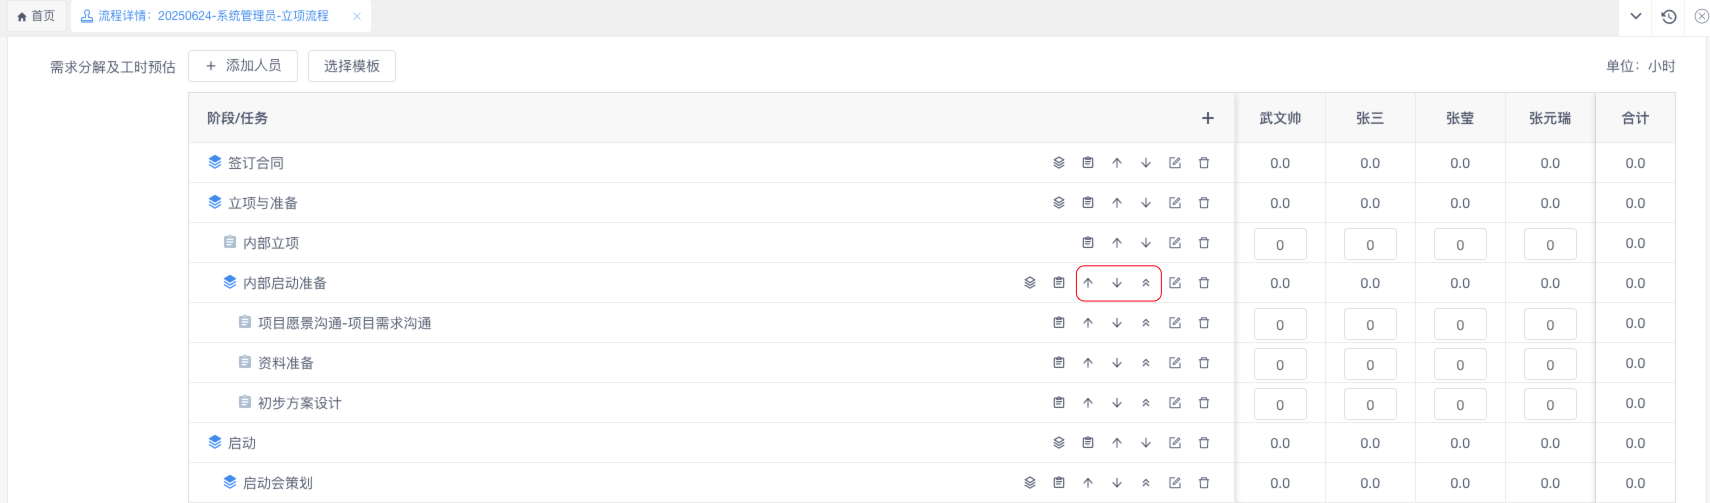Viewport: 1710px width, 503px height.
Task: Edit 项目愿景沟通-项目需求沟通 task
Action: coord(1175,323)
